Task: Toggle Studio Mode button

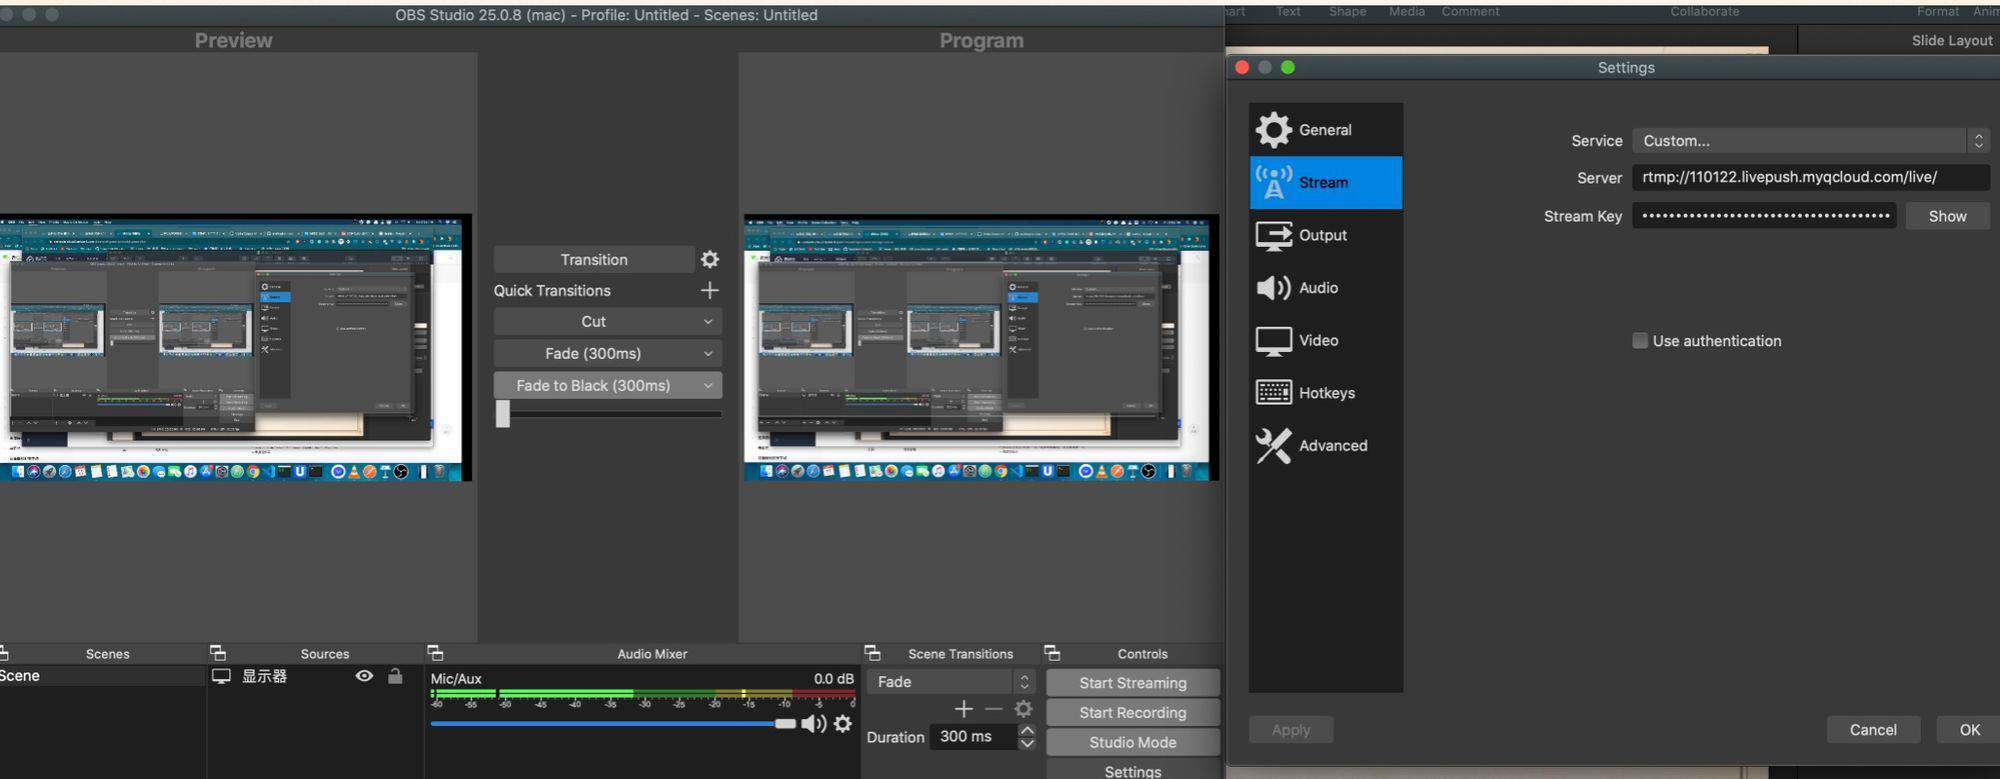Action: click(1133, 742)
